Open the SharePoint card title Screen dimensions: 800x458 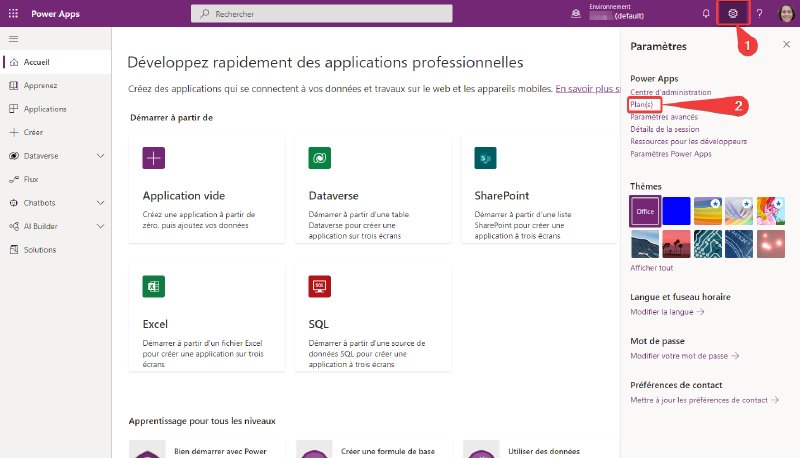click(502, 196)
